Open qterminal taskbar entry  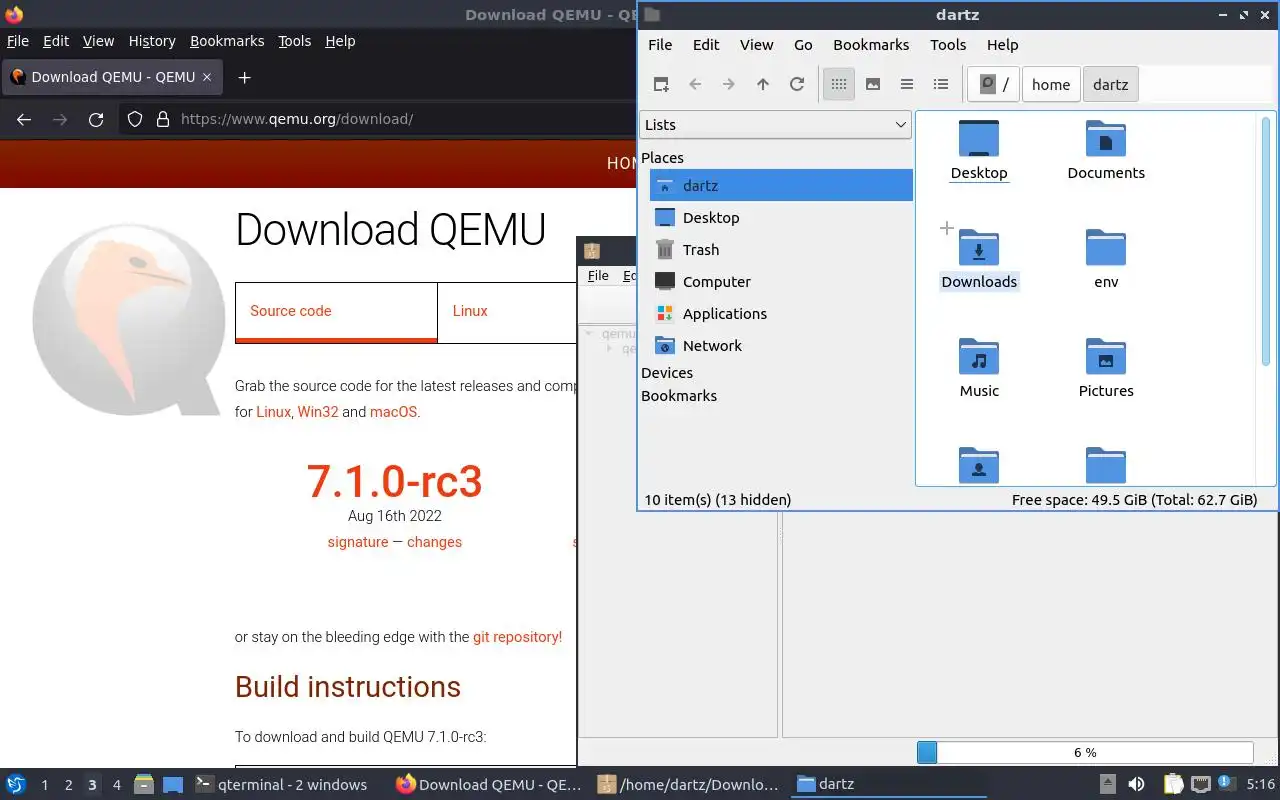pyautogui.click(x=282, y=784)
